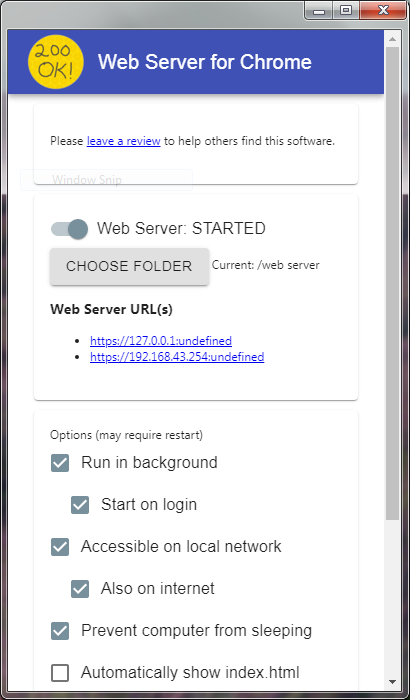Maximize the Web Server window
Screen dimensions: 410x700
click(346, 10)
